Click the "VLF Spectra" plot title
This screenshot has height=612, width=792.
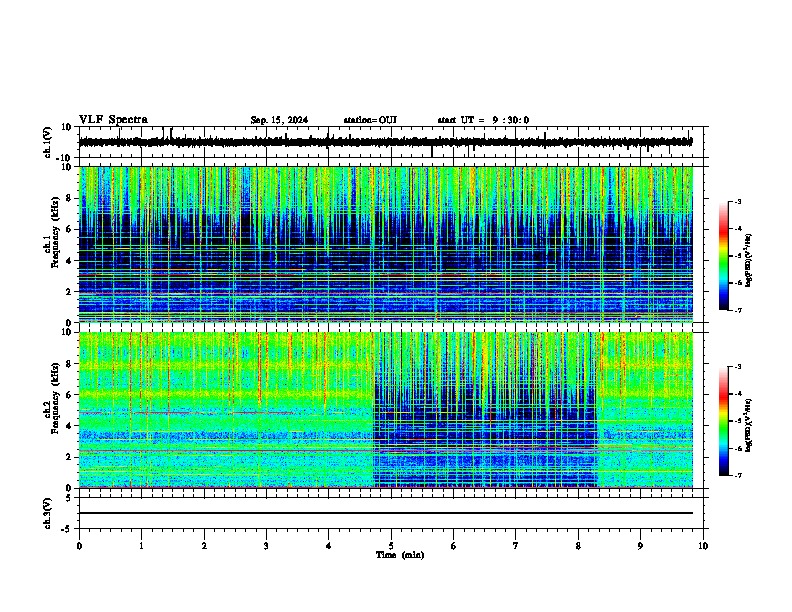113,119
